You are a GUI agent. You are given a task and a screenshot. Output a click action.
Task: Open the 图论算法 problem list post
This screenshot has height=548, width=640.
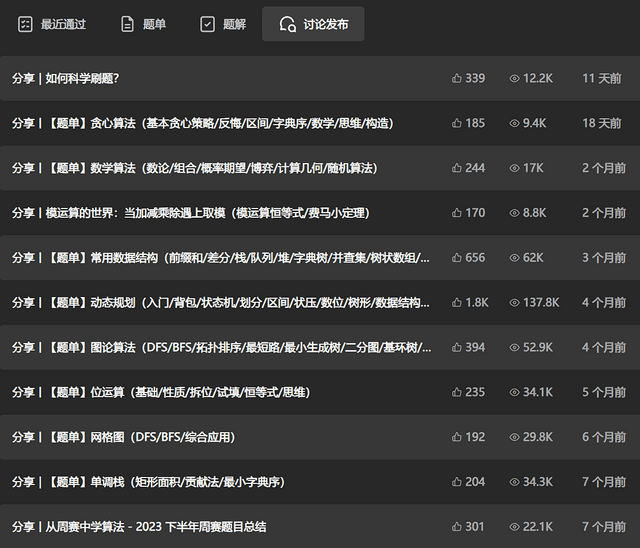(x=222, y=347)
